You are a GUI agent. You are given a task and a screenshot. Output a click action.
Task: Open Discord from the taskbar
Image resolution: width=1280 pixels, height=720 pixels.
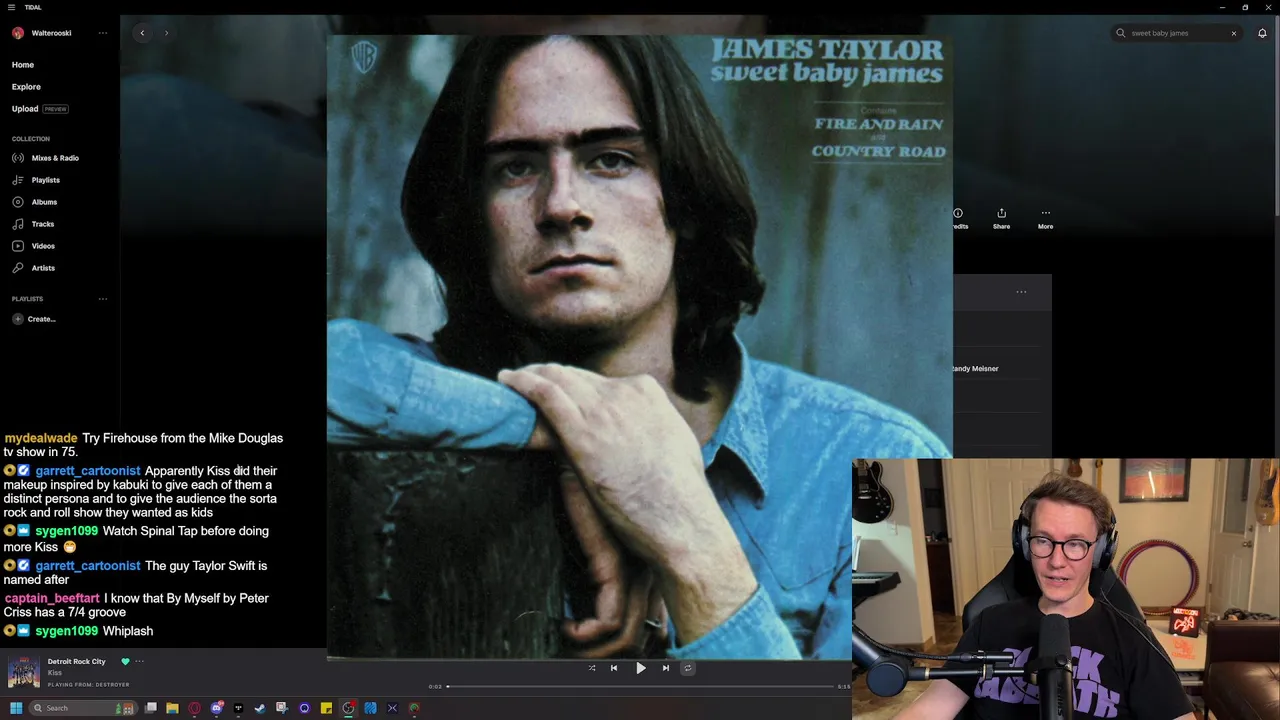point(216,708)
